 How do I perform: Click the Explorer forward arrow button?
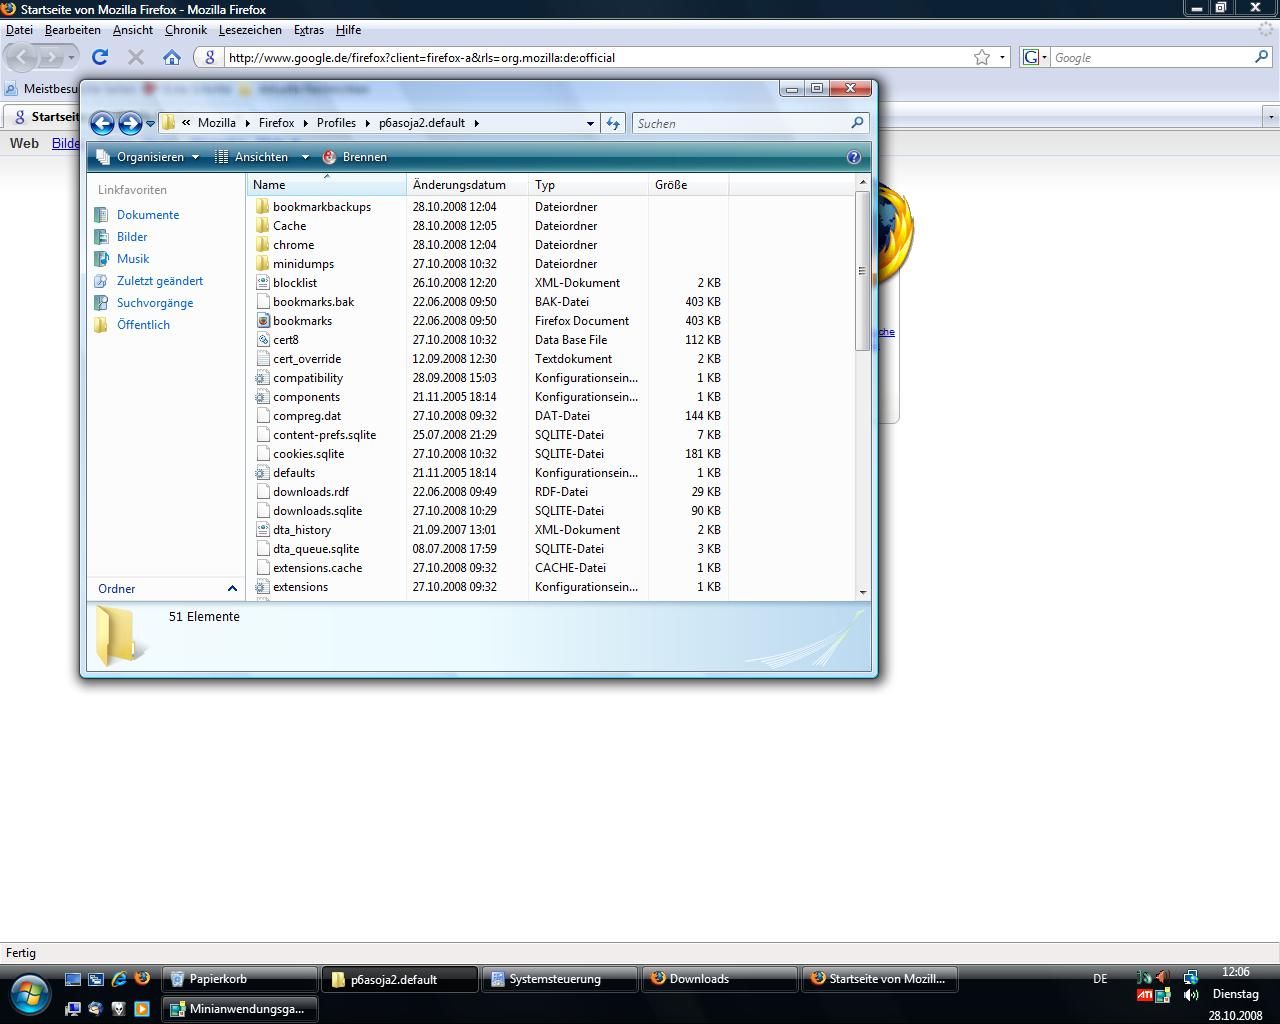(x=130, y=123)
